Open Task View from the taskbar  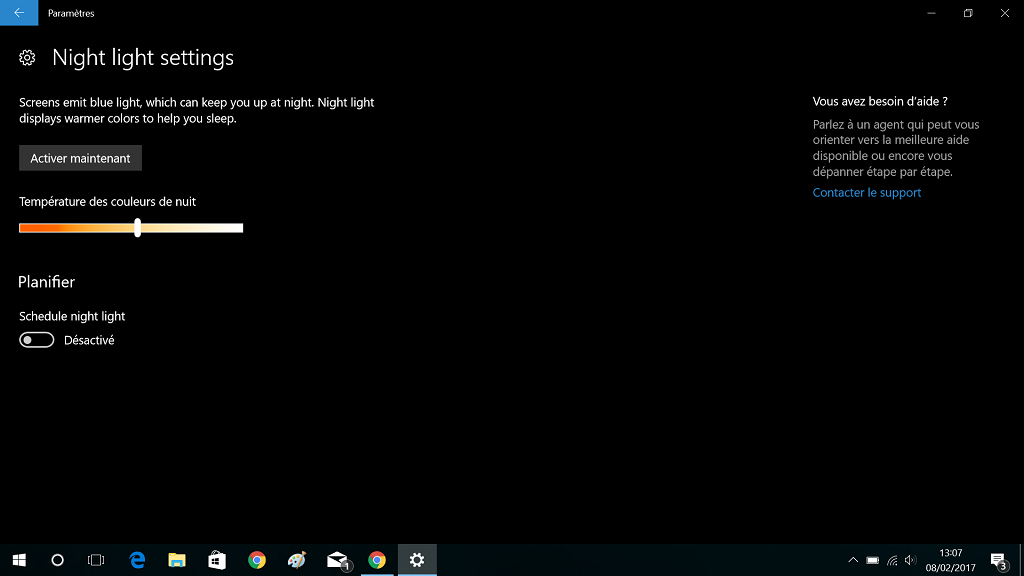coord(96,560)
